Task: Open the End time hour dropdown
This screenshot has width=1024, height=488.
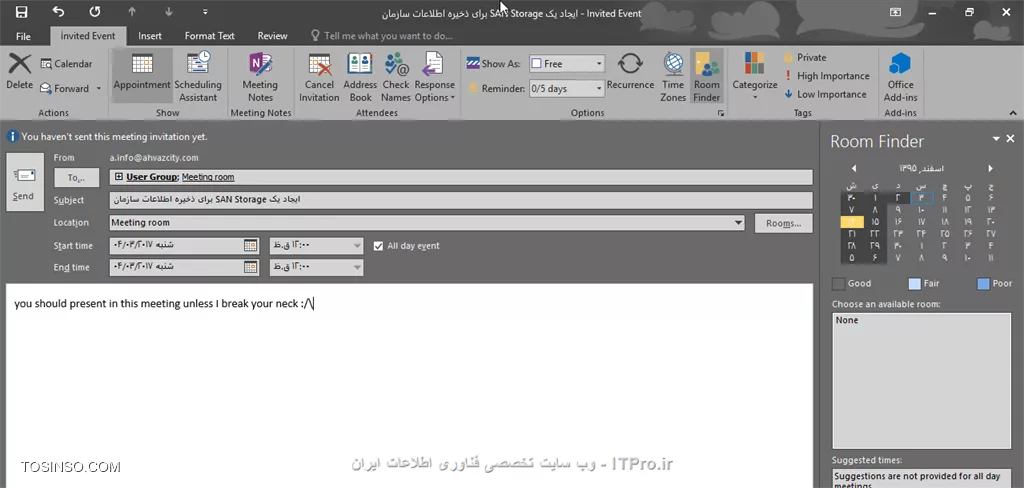Action: (357, 267)
